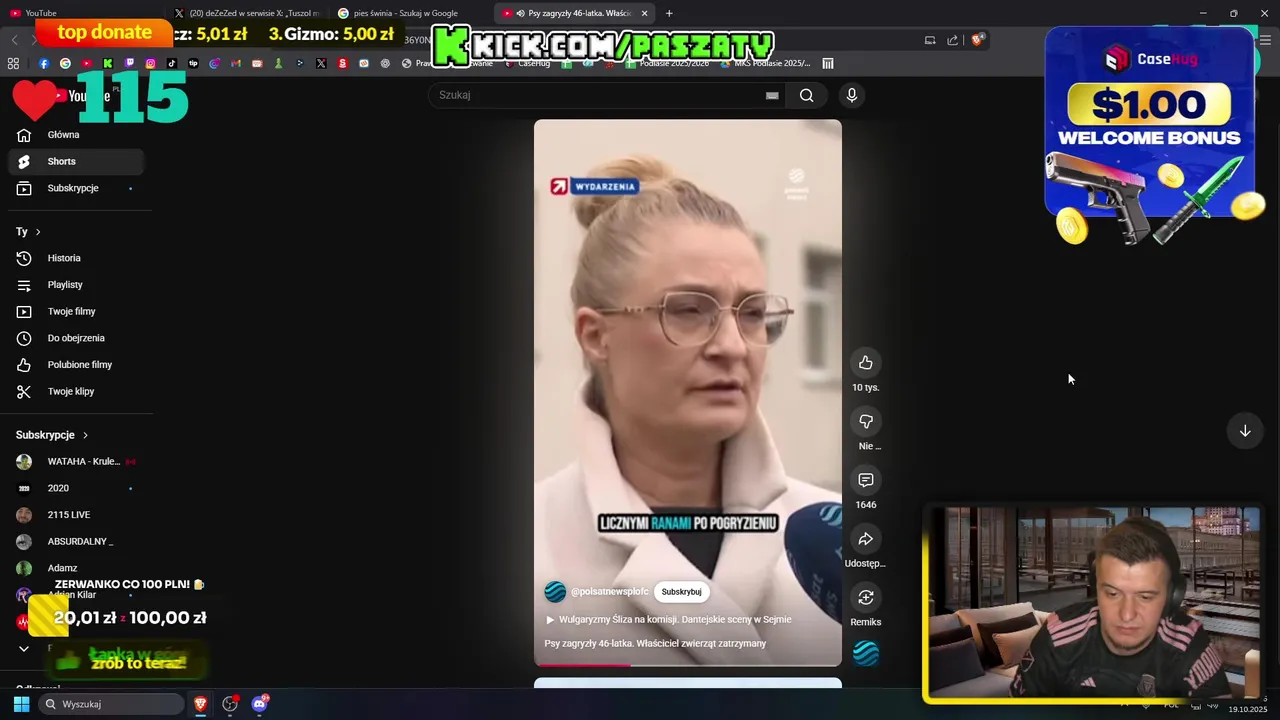Image resolution: width=1280 pixels, height=720 pixels.
Task: Open Podlasie 2025/2026 bookmark
Action: pyautogui.click(x=668, y=63)
